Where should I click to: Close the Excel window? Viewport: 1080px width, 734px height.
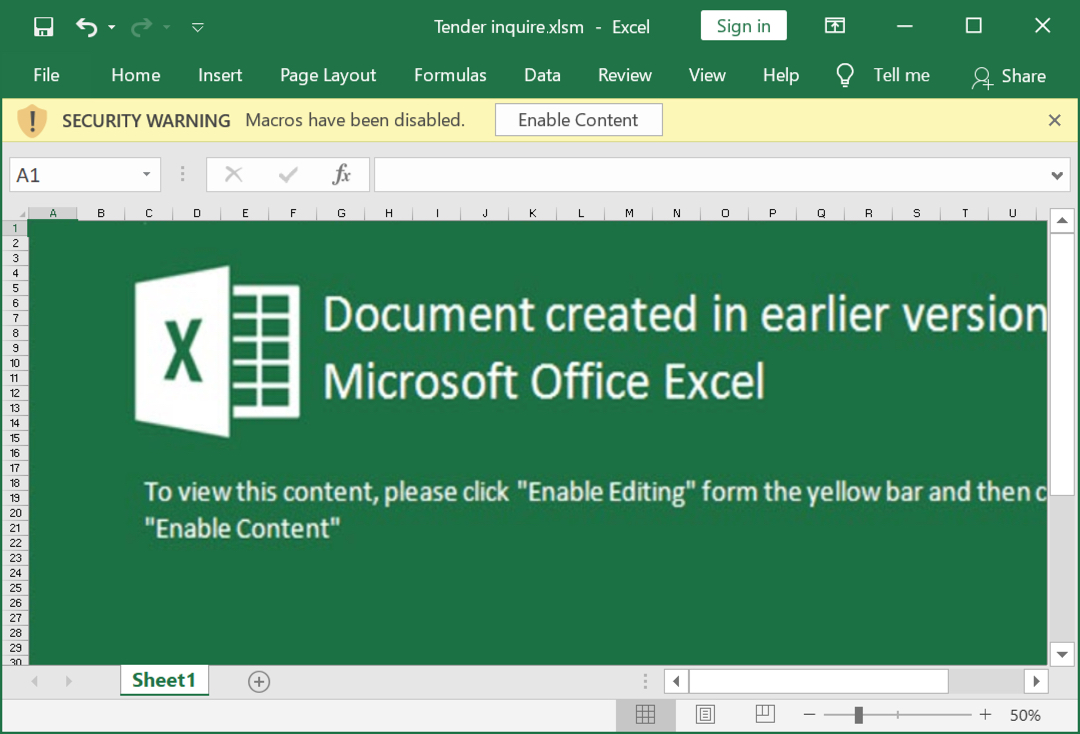1043,26
